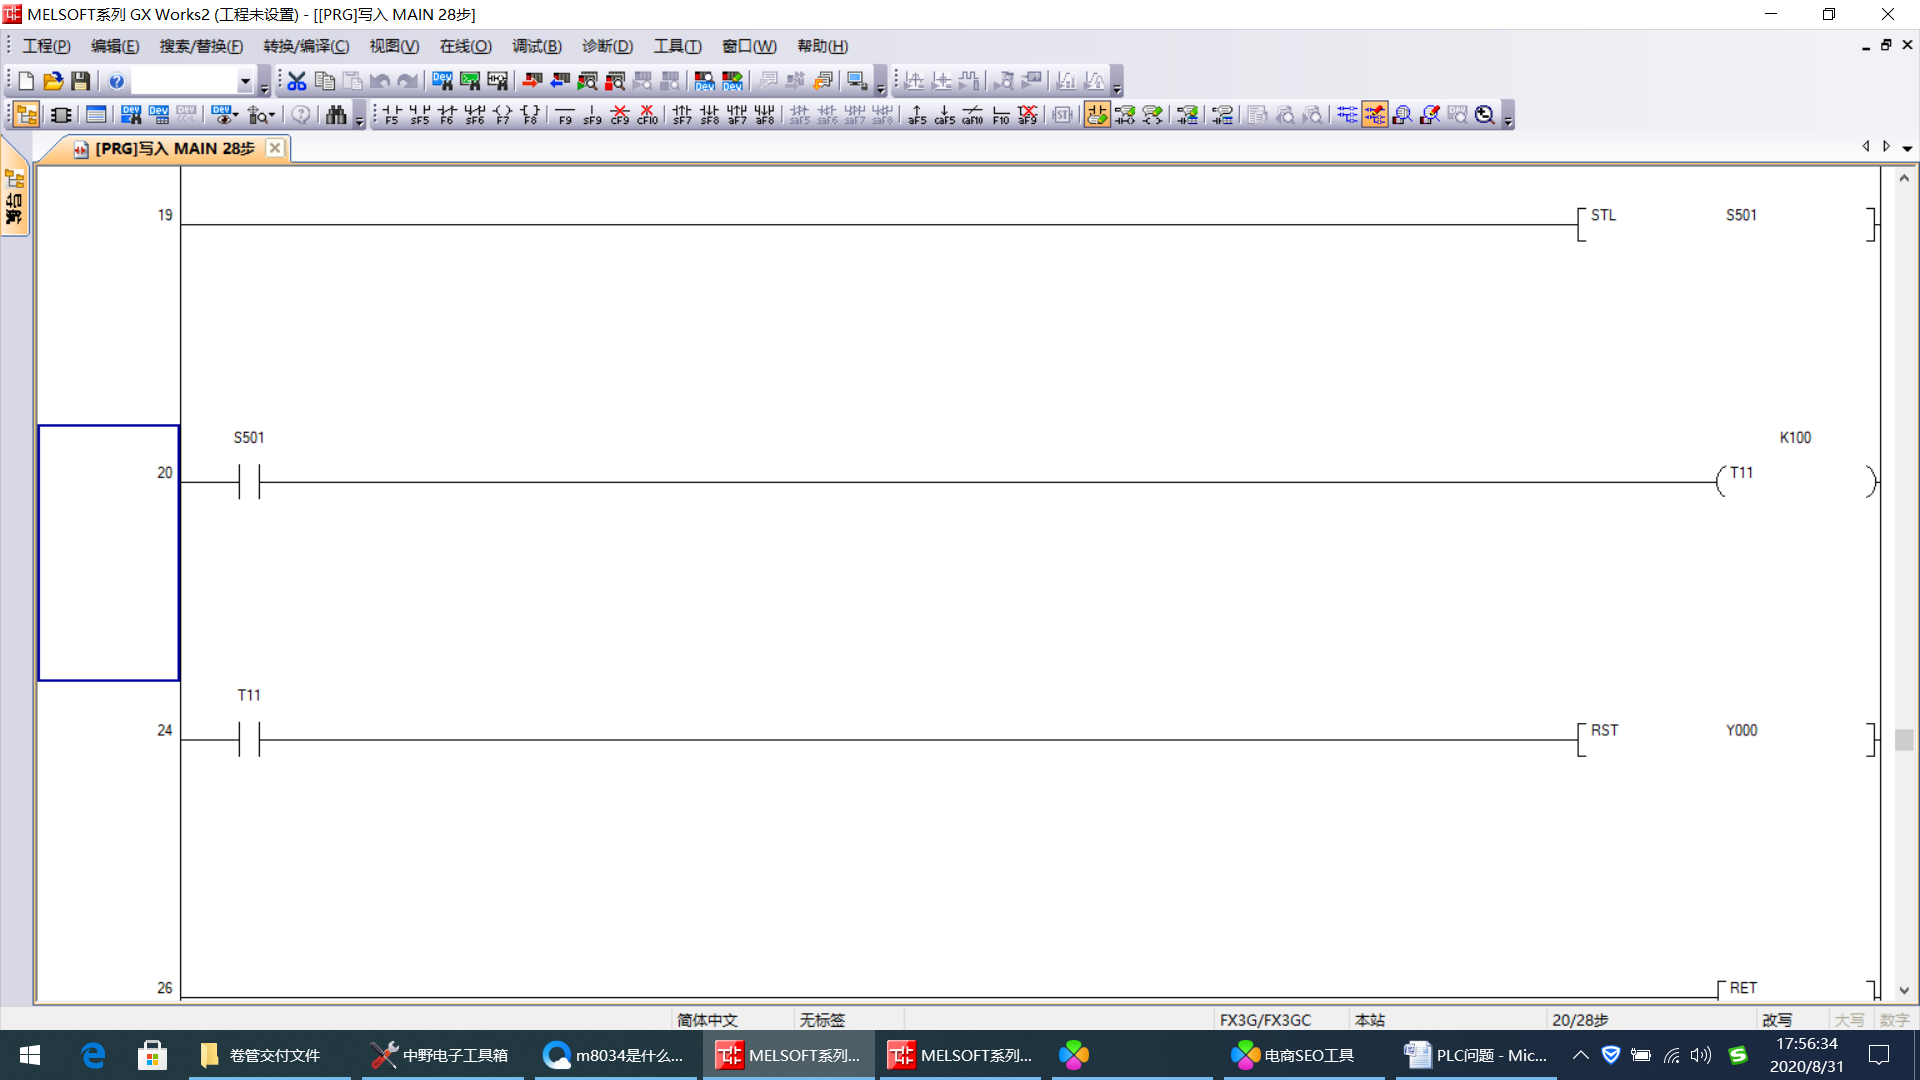
Task: Expand the tab list arrow at right
Action: tap(1907, 148)
